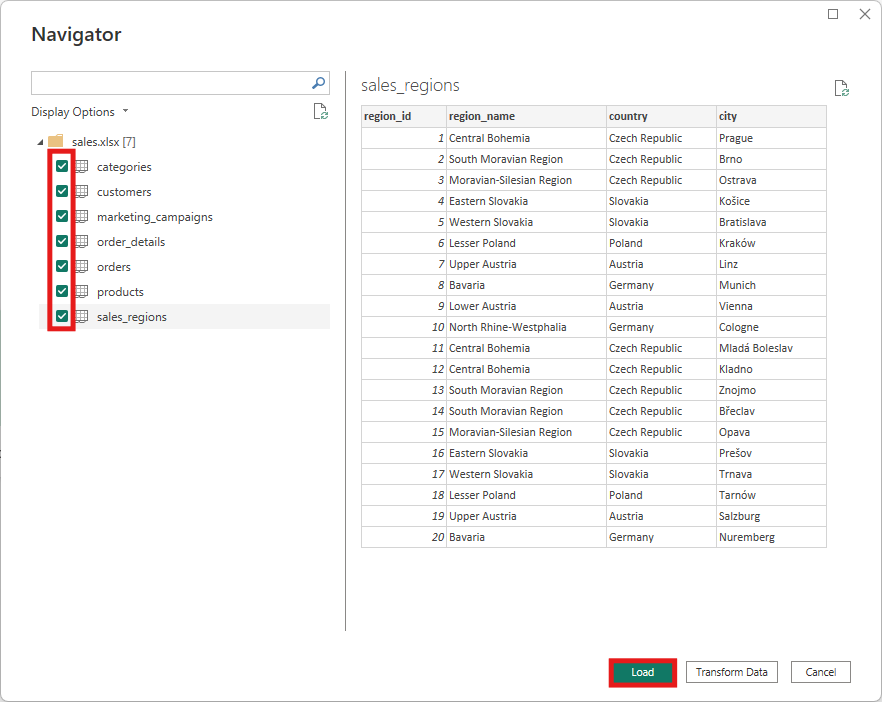This screenshot has height=702, width=882.
Task: Click the Brno city cell
Action: pos(771,159)
